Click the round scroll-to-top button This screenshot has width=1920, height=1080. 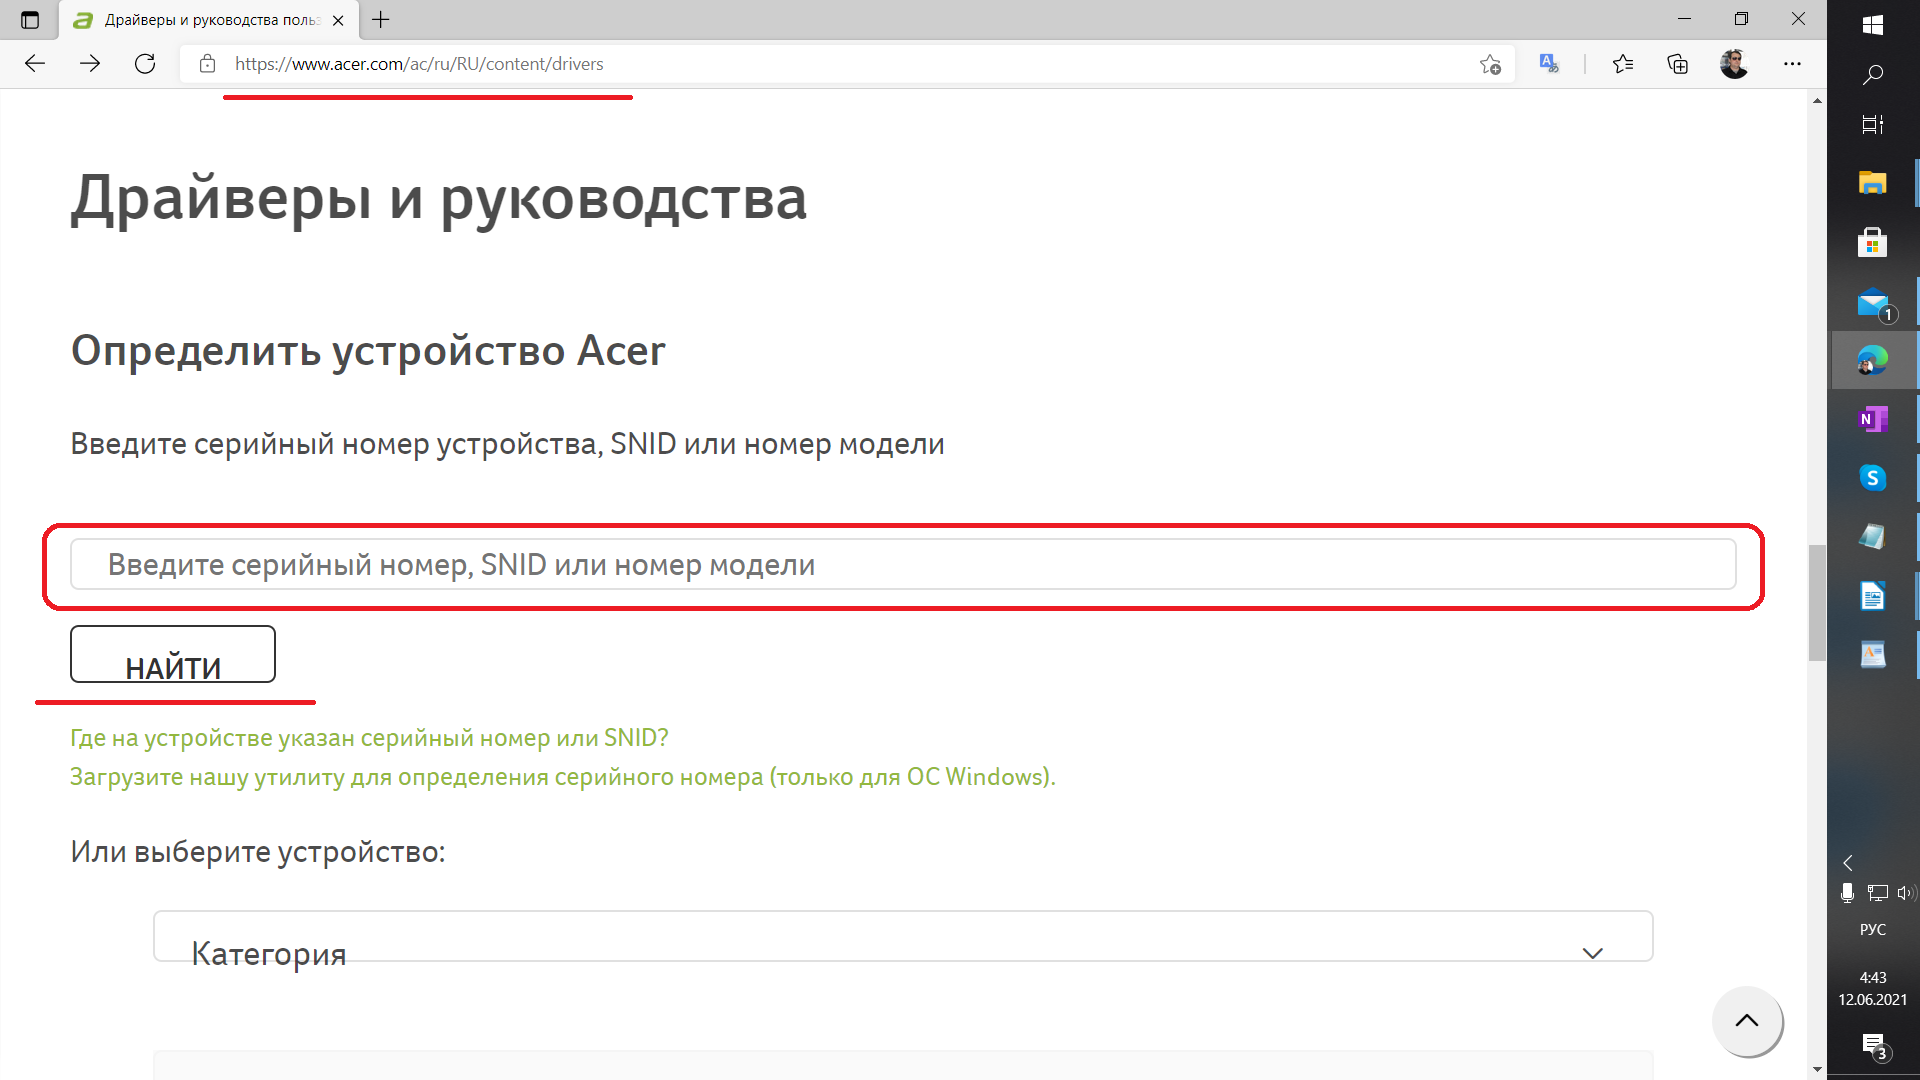[x=1747, y=1021]
